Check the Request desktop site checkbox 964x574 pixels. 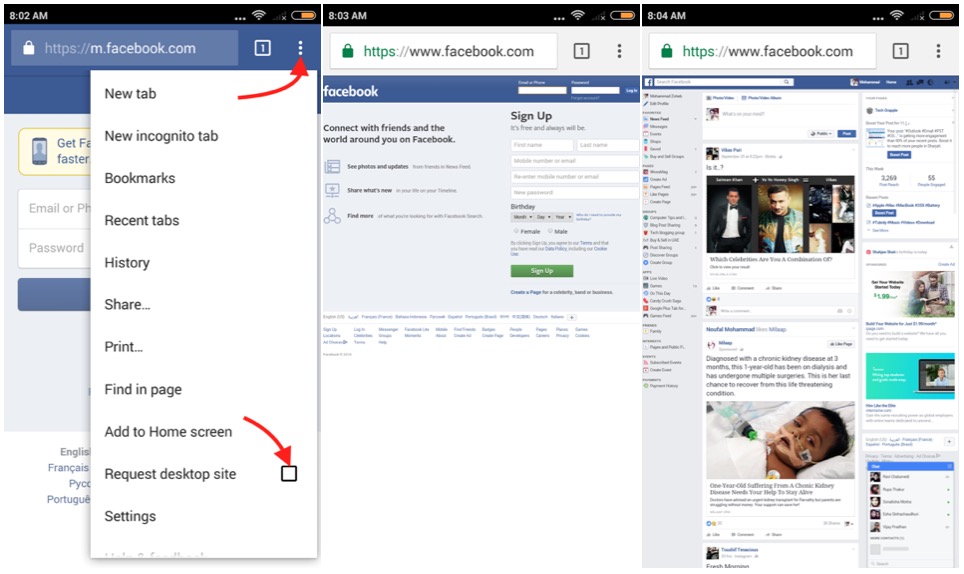(289, 473)
